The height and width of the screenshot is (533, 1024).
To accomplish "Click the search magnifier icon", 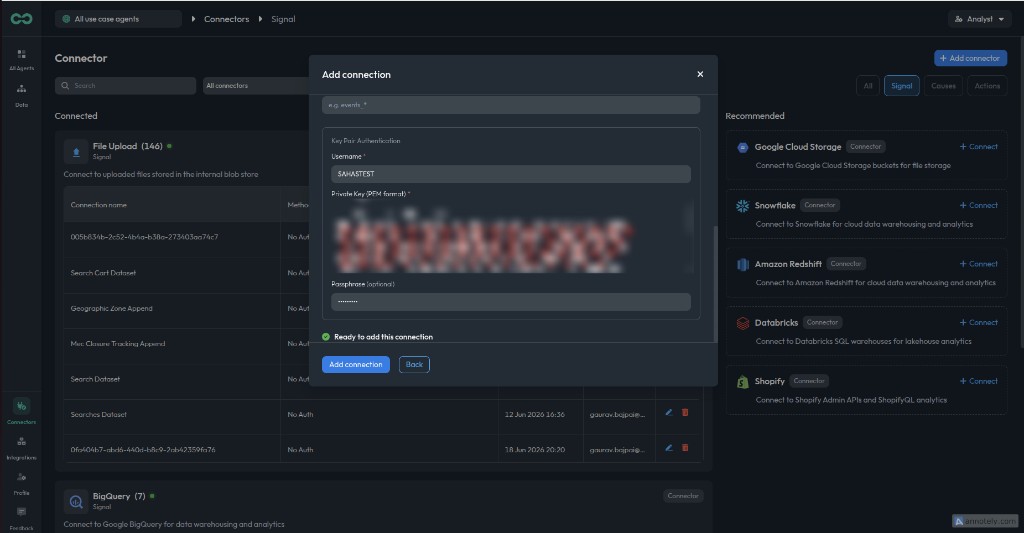I will click(x=65, y=86).
